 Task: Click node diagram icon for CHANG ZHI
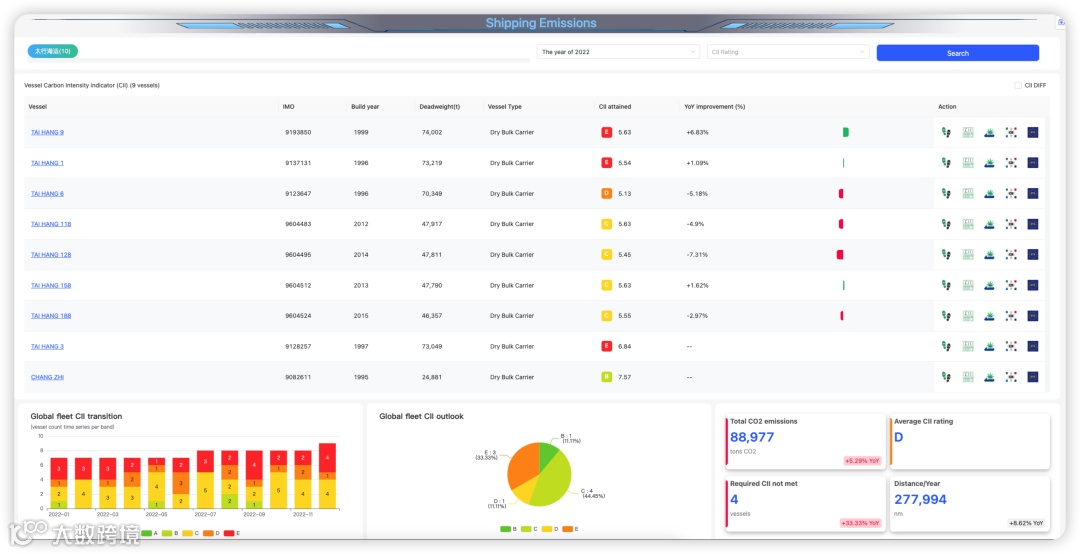(1010, 377)
